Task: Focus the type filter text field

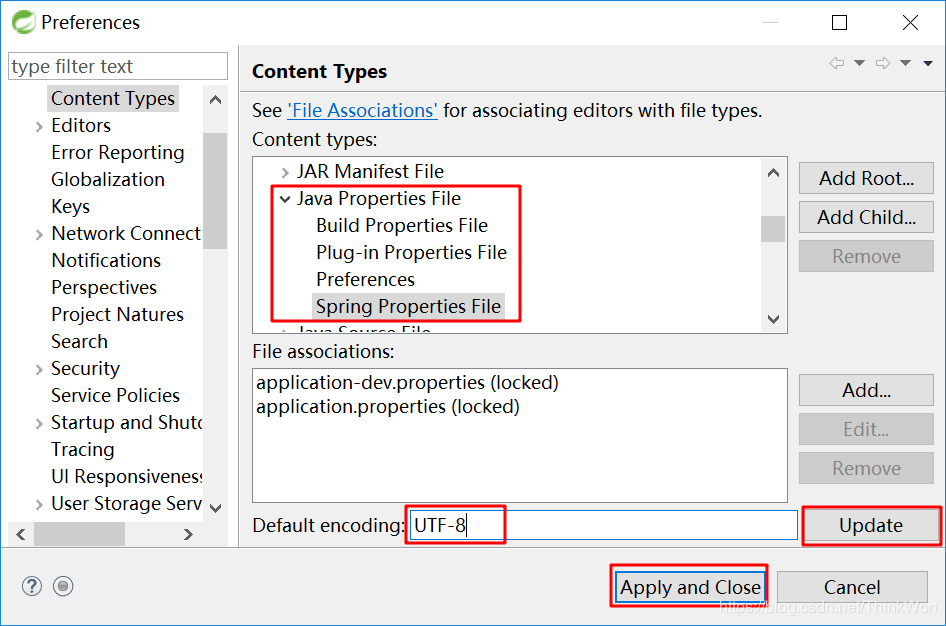Action: (118, 66)
